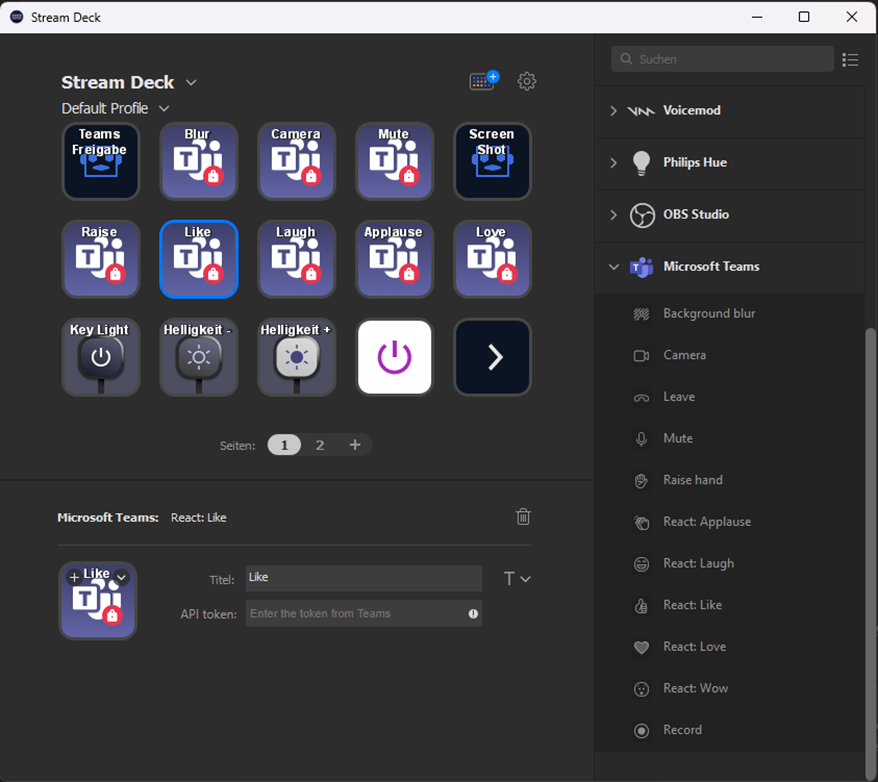The image size is (878, 782).
Task: Select the Screen Shot key
Action: 492,161
